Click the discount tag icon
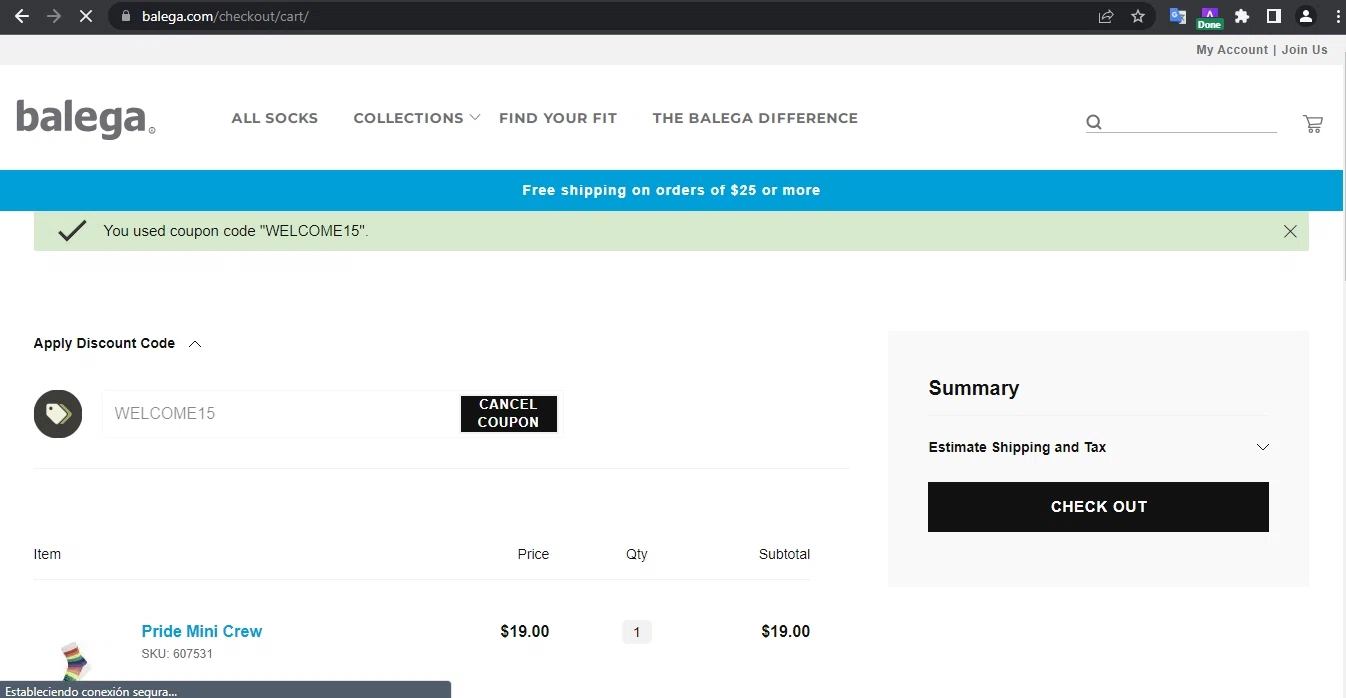This screenshot has width=1346, height=698. (58, 414)
